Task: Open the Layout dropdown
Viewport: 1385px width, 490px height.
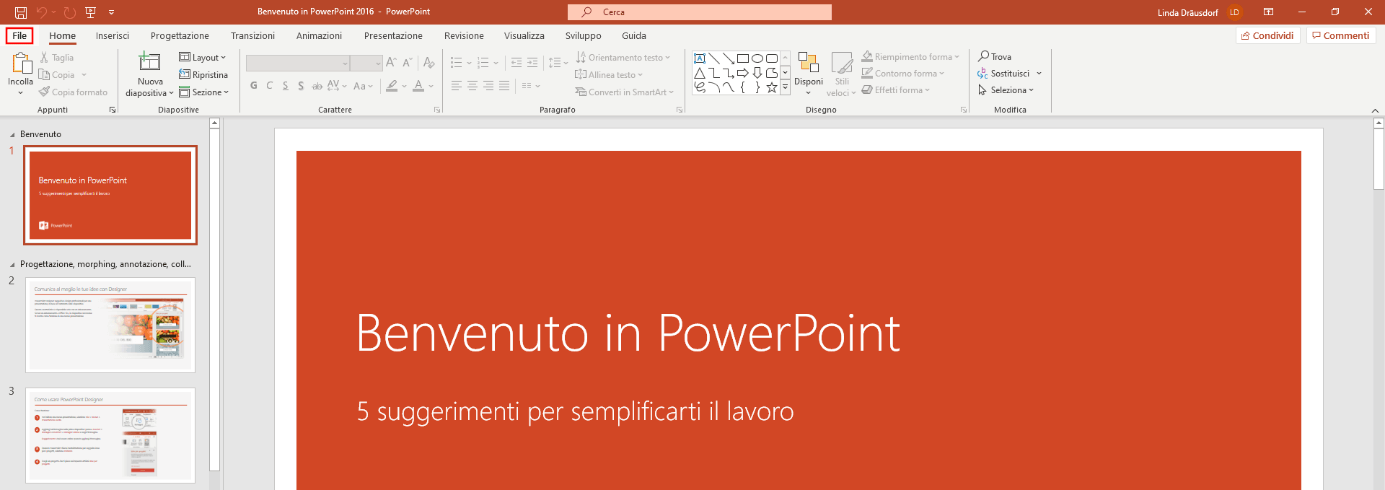Action: (203, 58)
